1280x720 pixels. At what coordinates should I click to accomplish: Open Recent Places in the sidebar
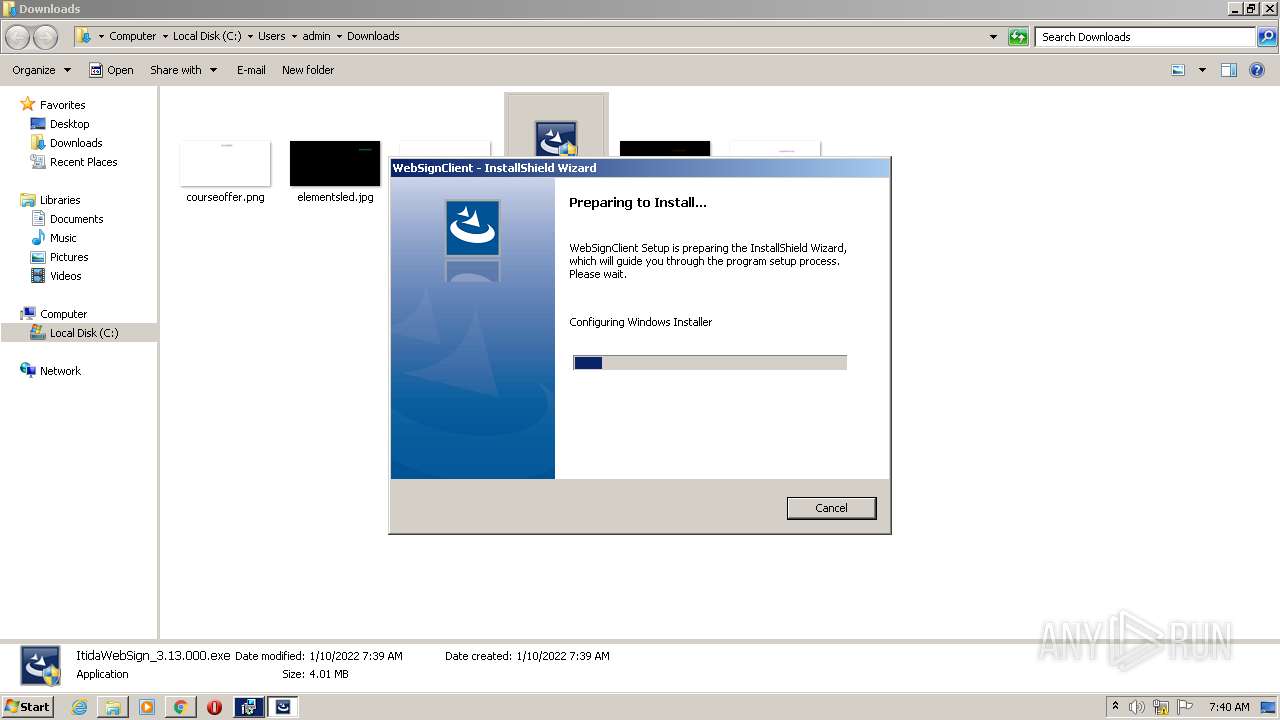click(x=83, y=162)
